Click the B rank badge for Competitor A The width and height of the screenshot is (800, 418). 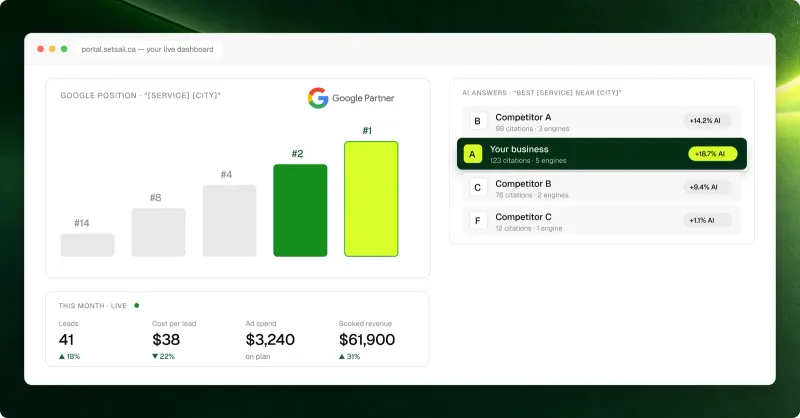click(x=478, y=121)
